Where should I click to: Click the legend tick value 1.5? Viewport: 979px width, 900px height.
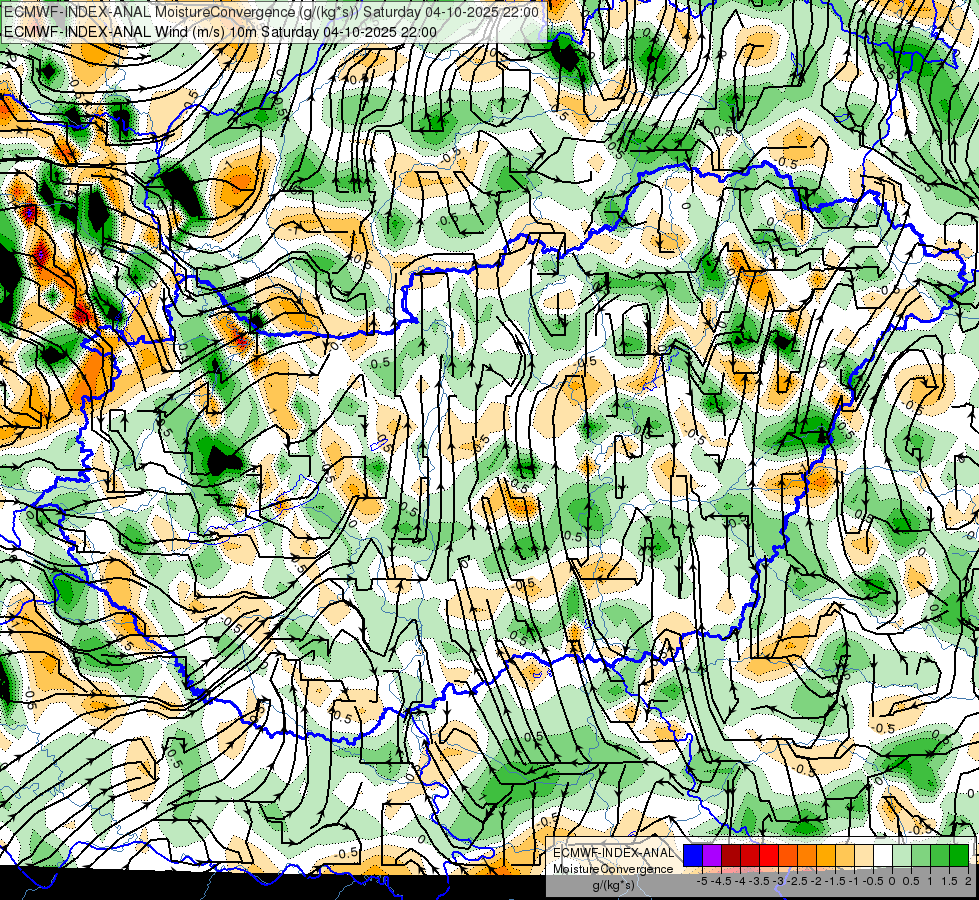click(949, 881)
